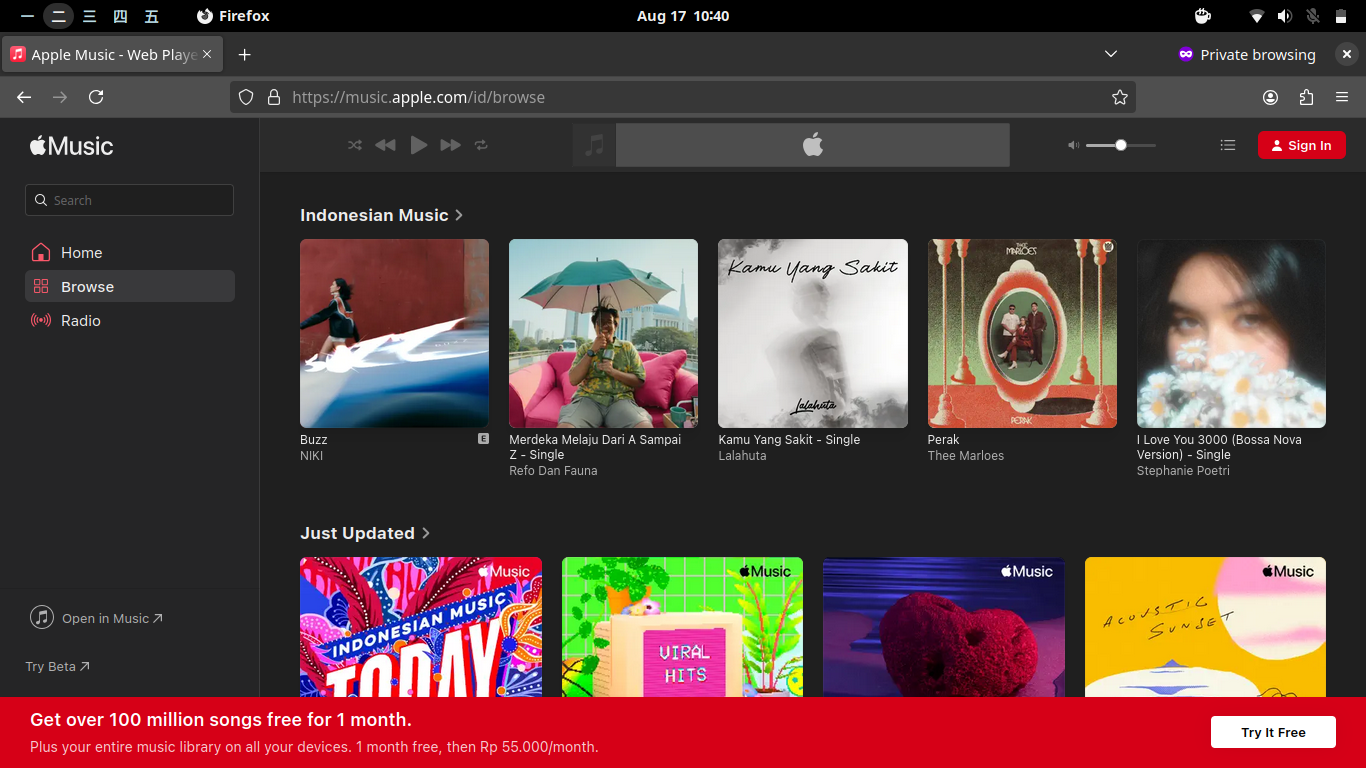This screenshot has width=1366, height=768.
Task: Skip to the next track
Action: click(x=451, y=145)
